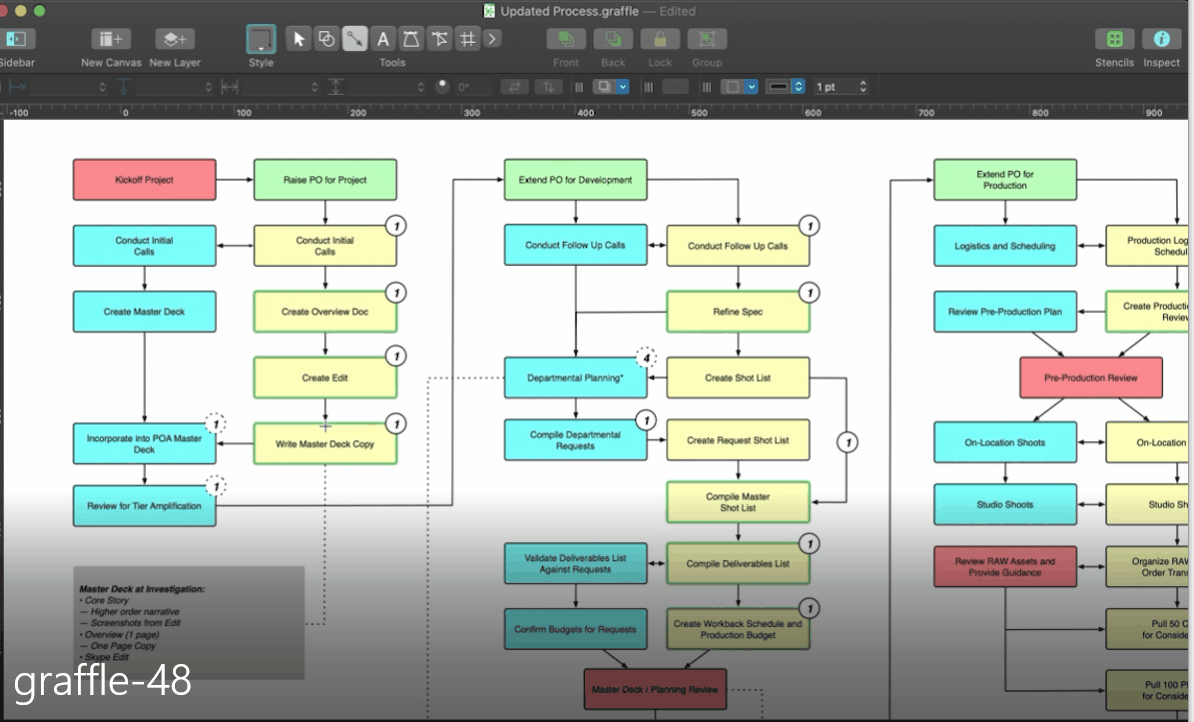Select Compile Deliverables List box
Image resolution: width=1194 pixels, height=722 pixels.
tap(738, 564)
